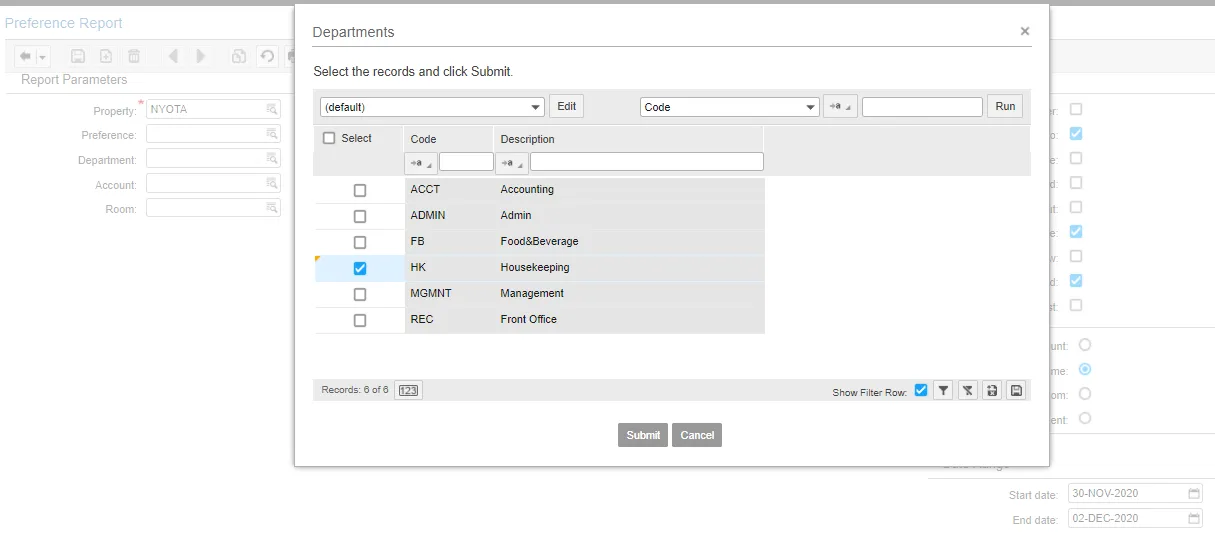Select the Housekeeping description cell
The height and width of the screenshot is (538, 1215).
[630, 267]
